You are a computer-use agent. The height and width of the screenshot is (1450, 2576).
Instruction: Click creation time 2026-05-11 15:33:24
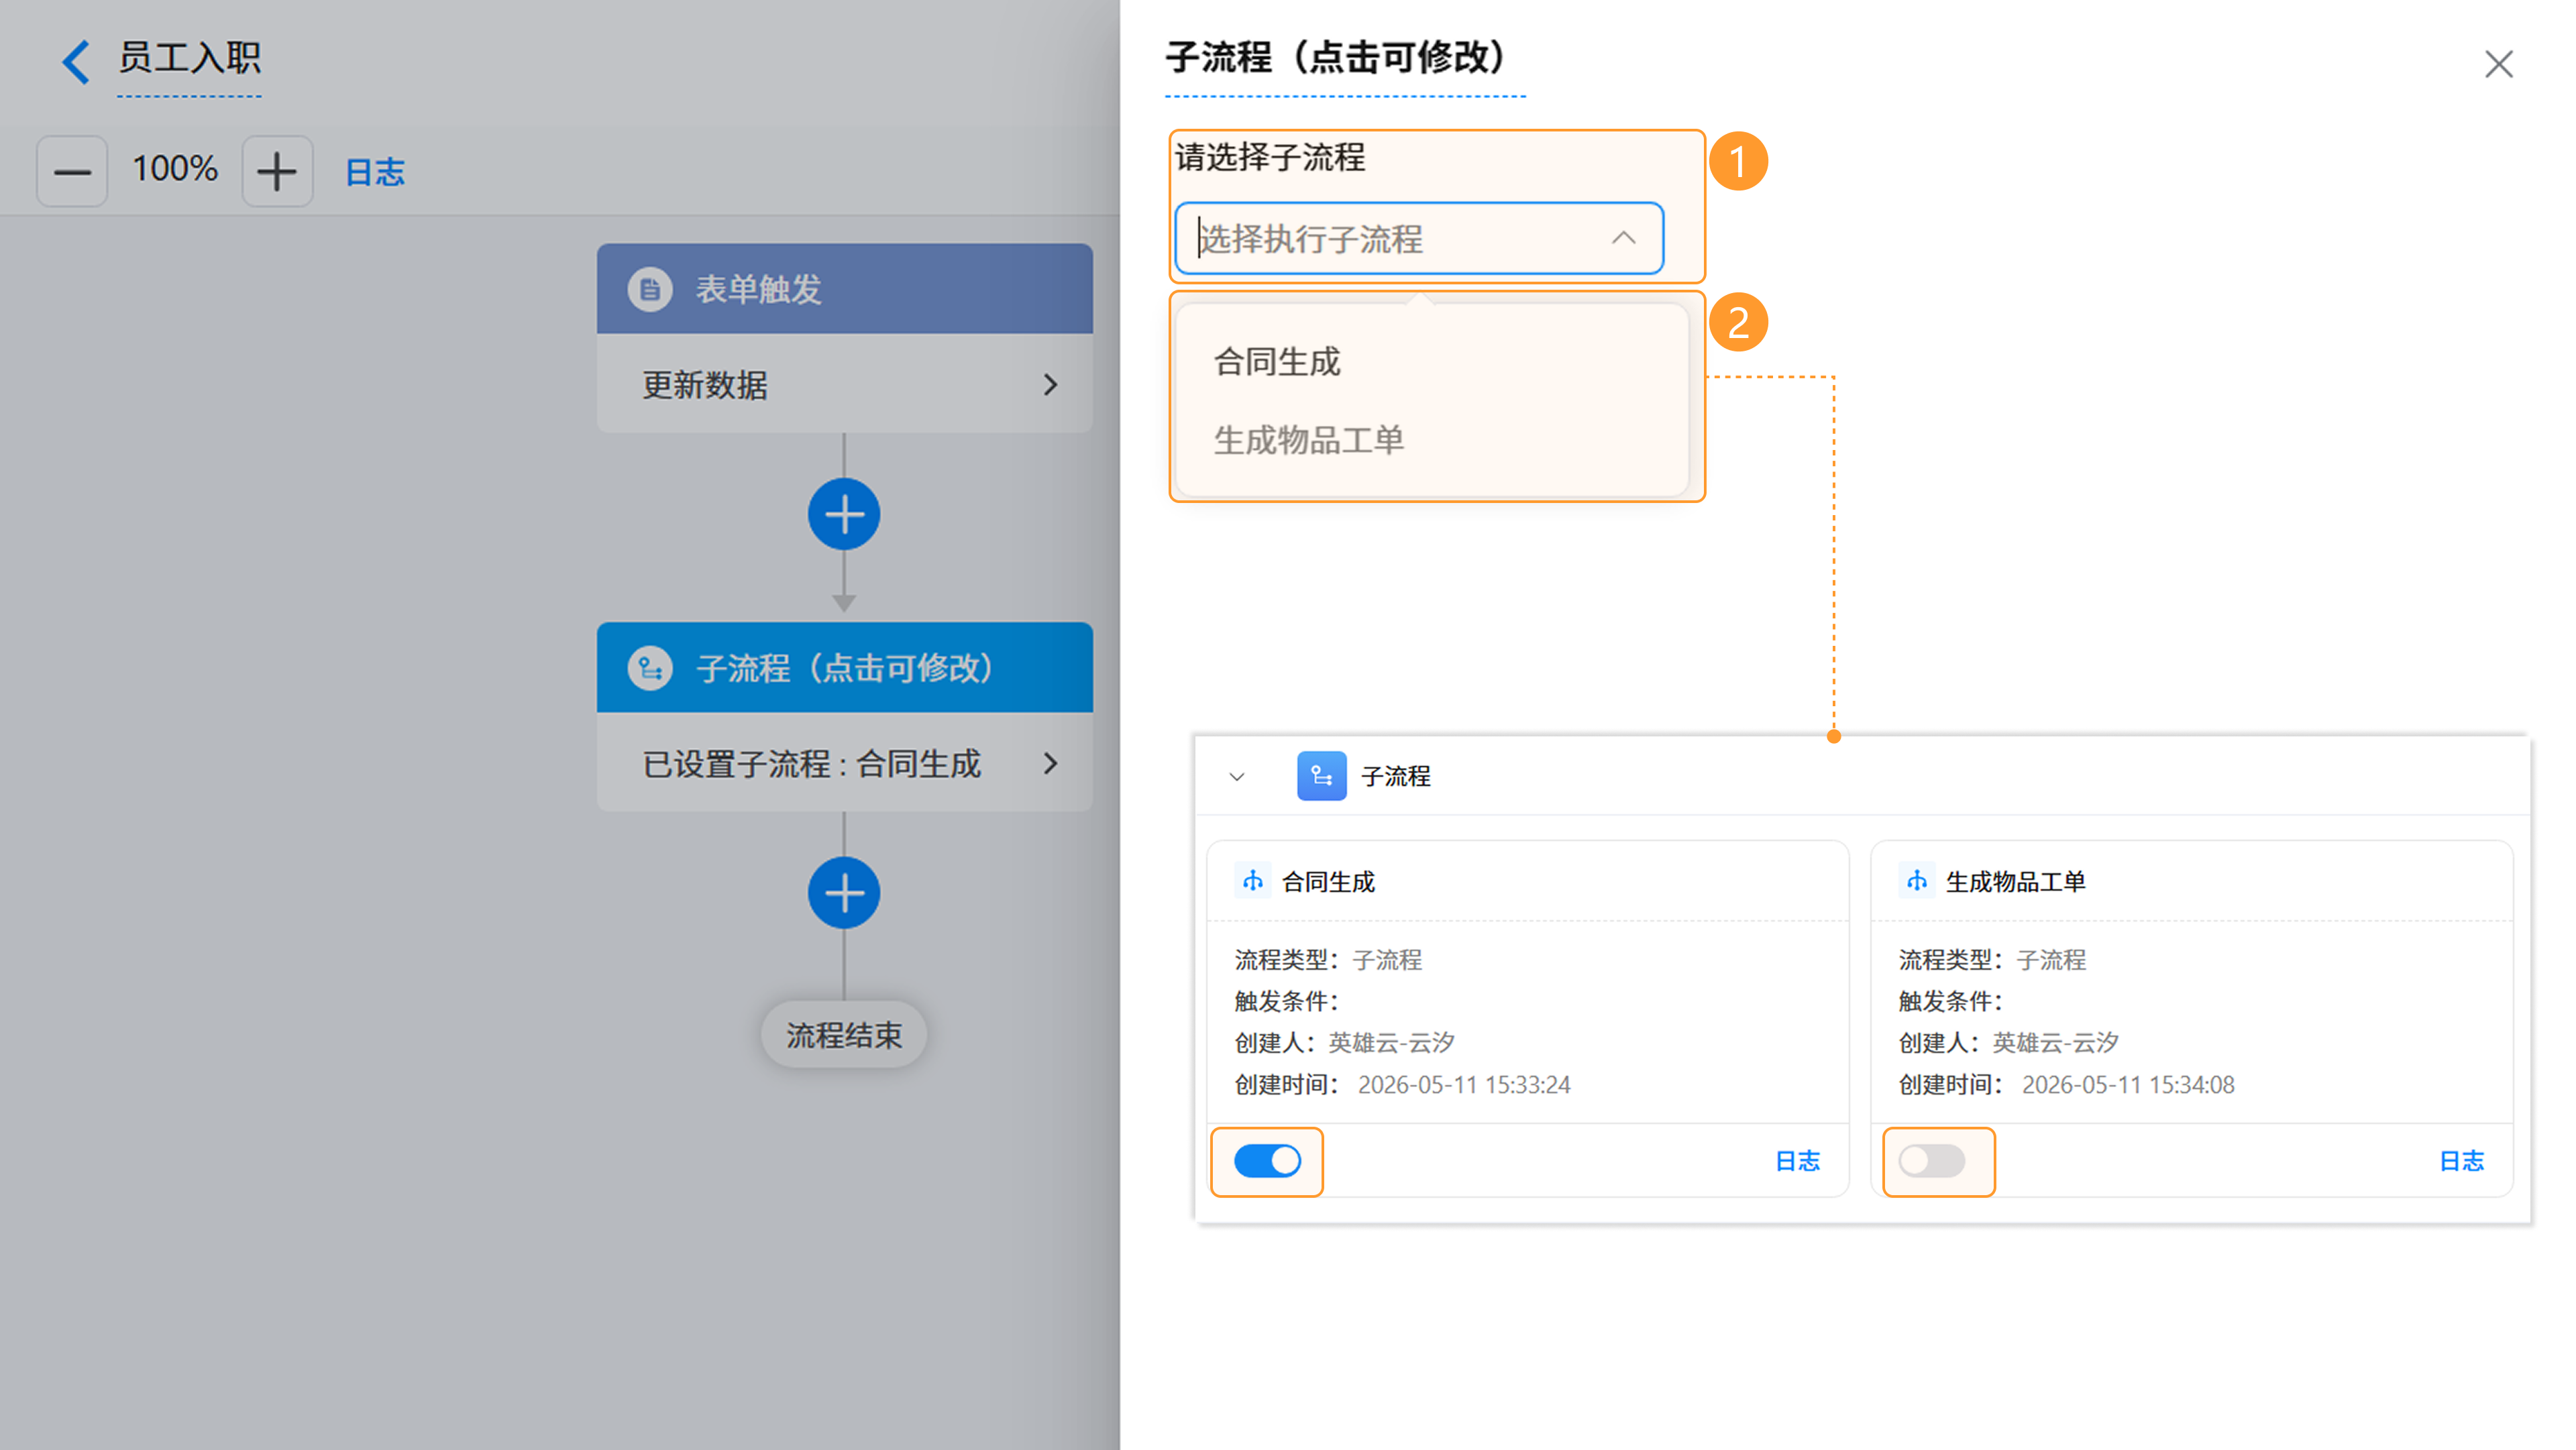pyautogui.click(x=1464, y=1085)
